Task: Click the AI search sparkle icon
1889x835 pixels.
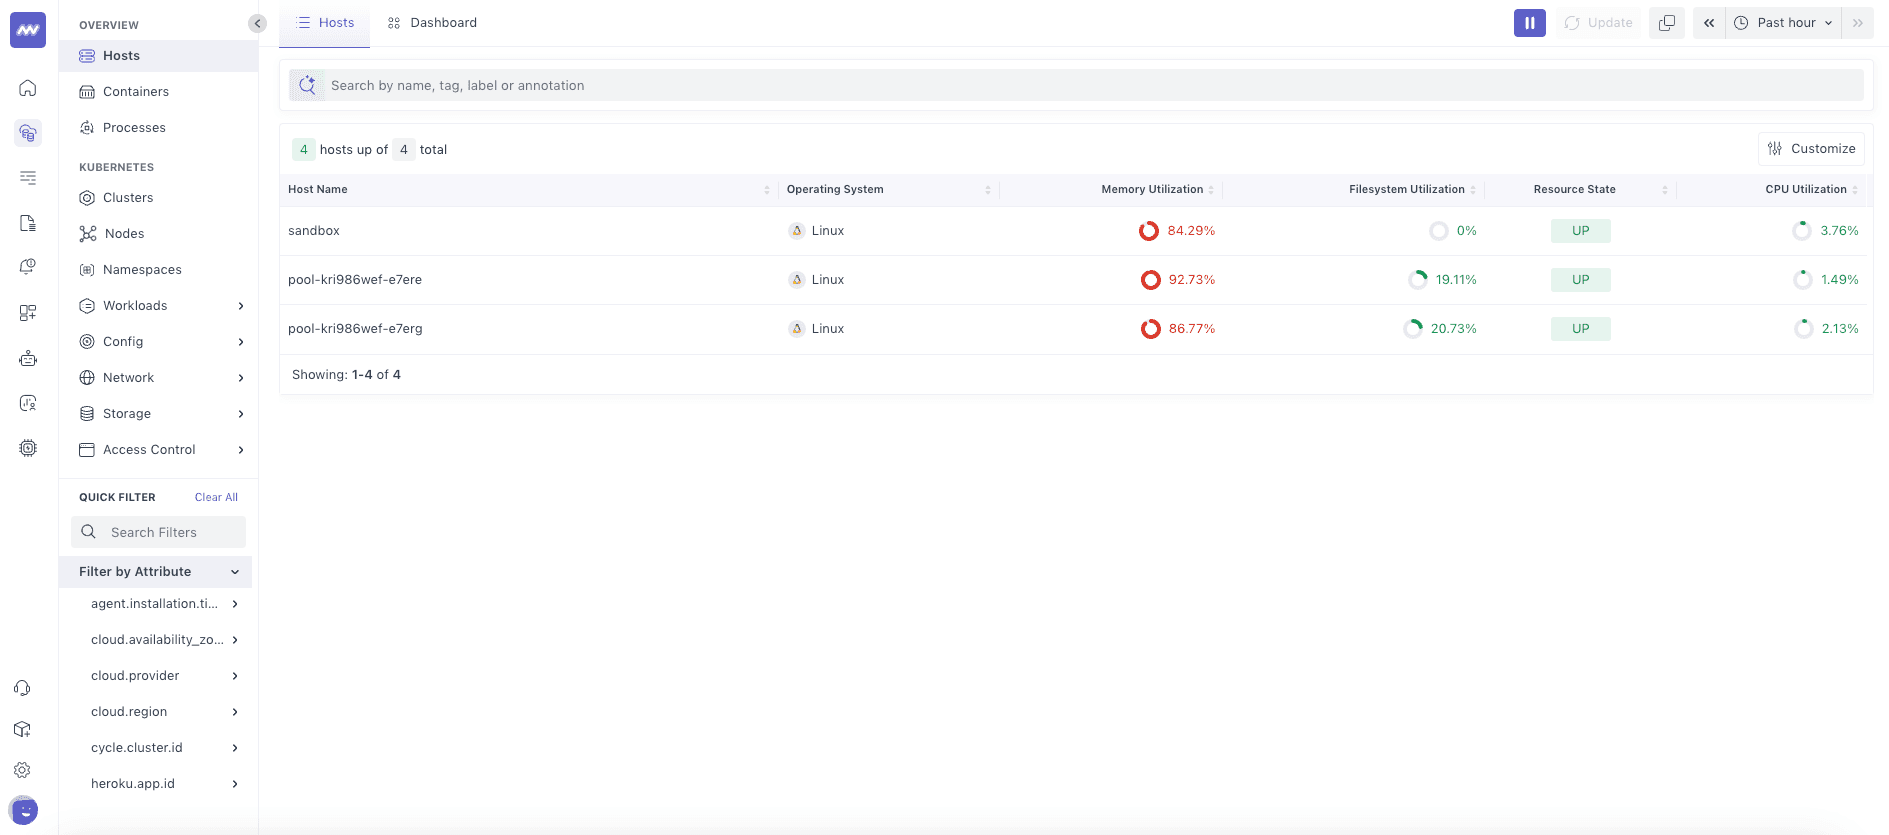Action: (x=307, y=85)
